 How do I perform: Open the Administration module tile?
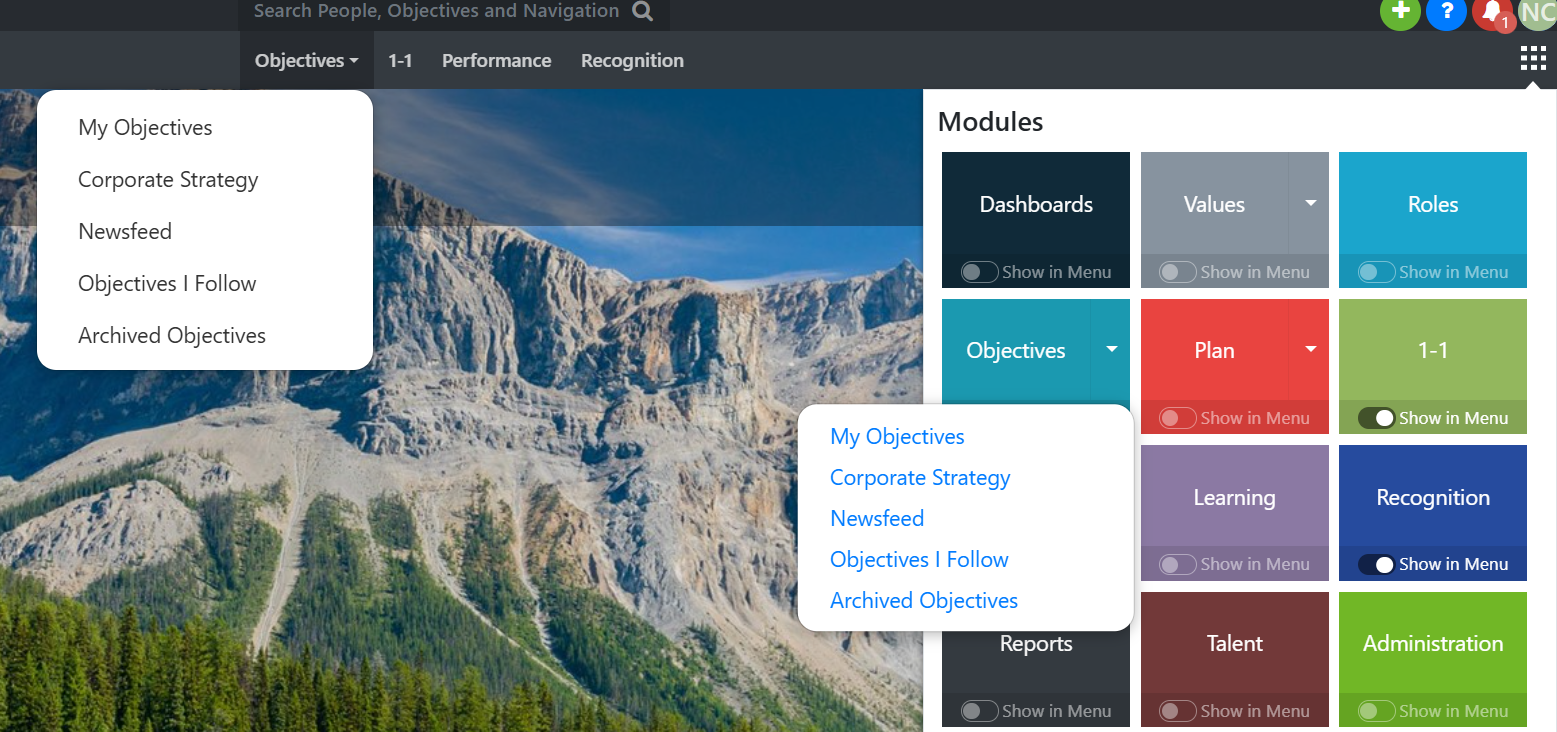tap(1432, 644)
